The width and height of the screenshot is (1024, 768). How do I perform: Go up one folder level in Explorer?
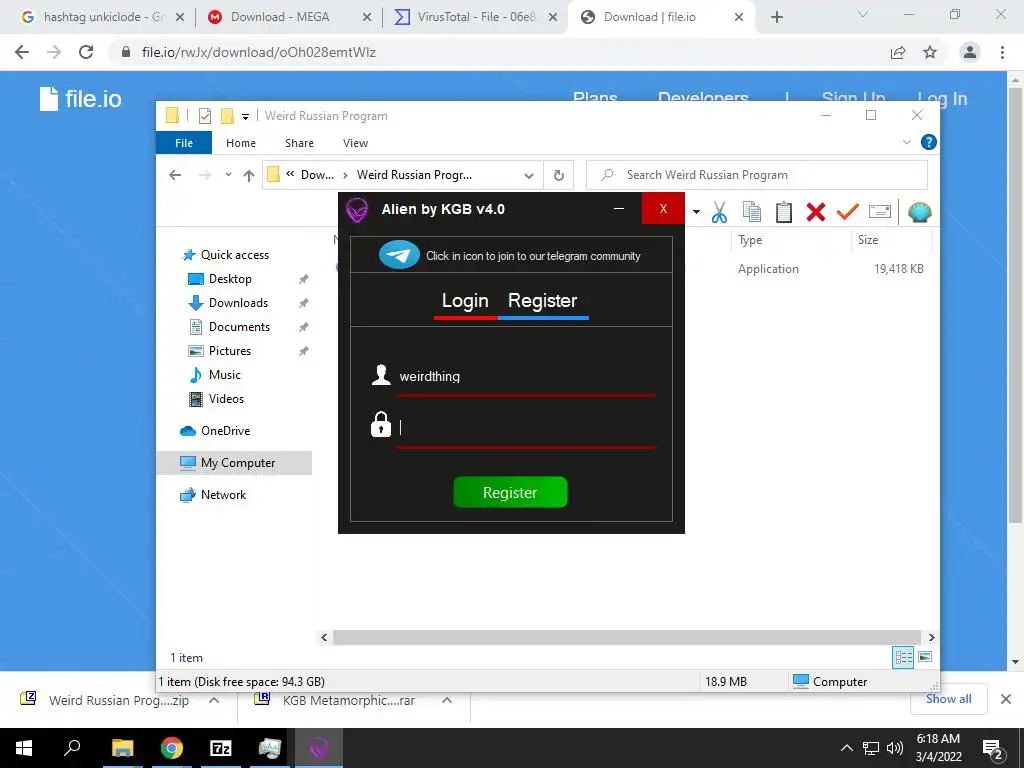coord(249,175)
